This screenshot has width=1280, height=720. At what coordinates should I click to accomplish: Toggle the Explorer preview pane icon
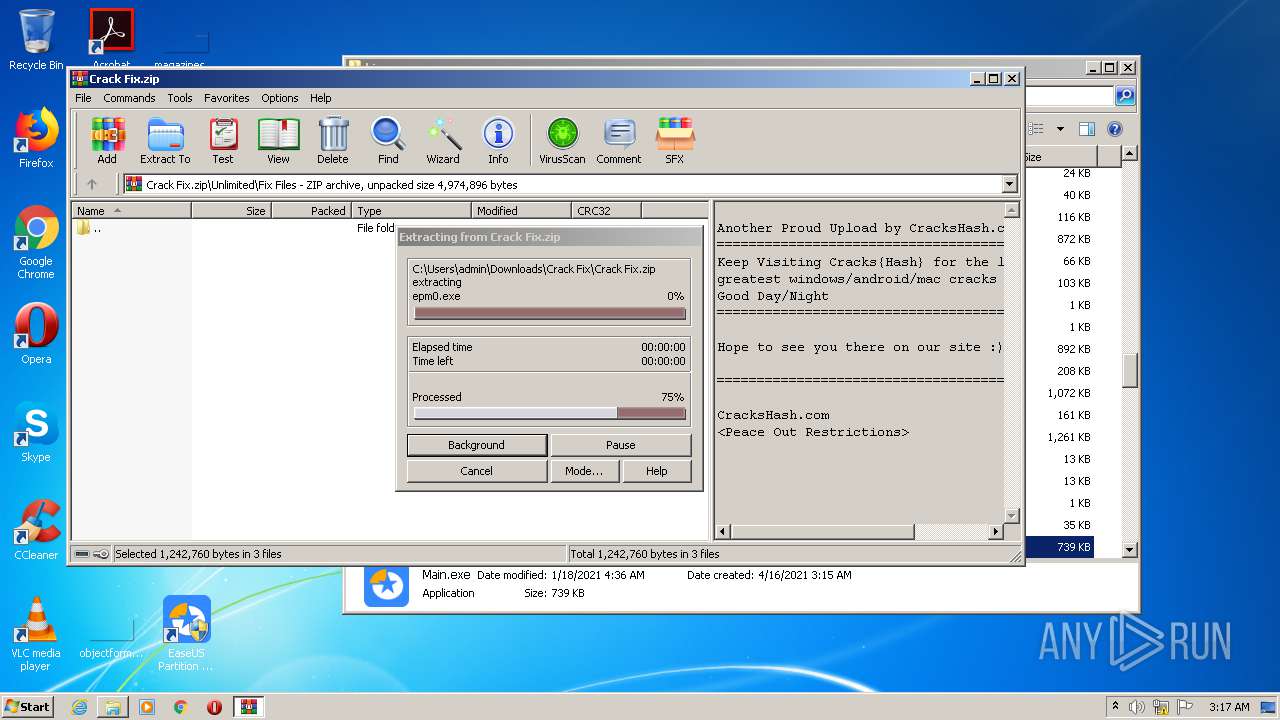coord(1087,128)
